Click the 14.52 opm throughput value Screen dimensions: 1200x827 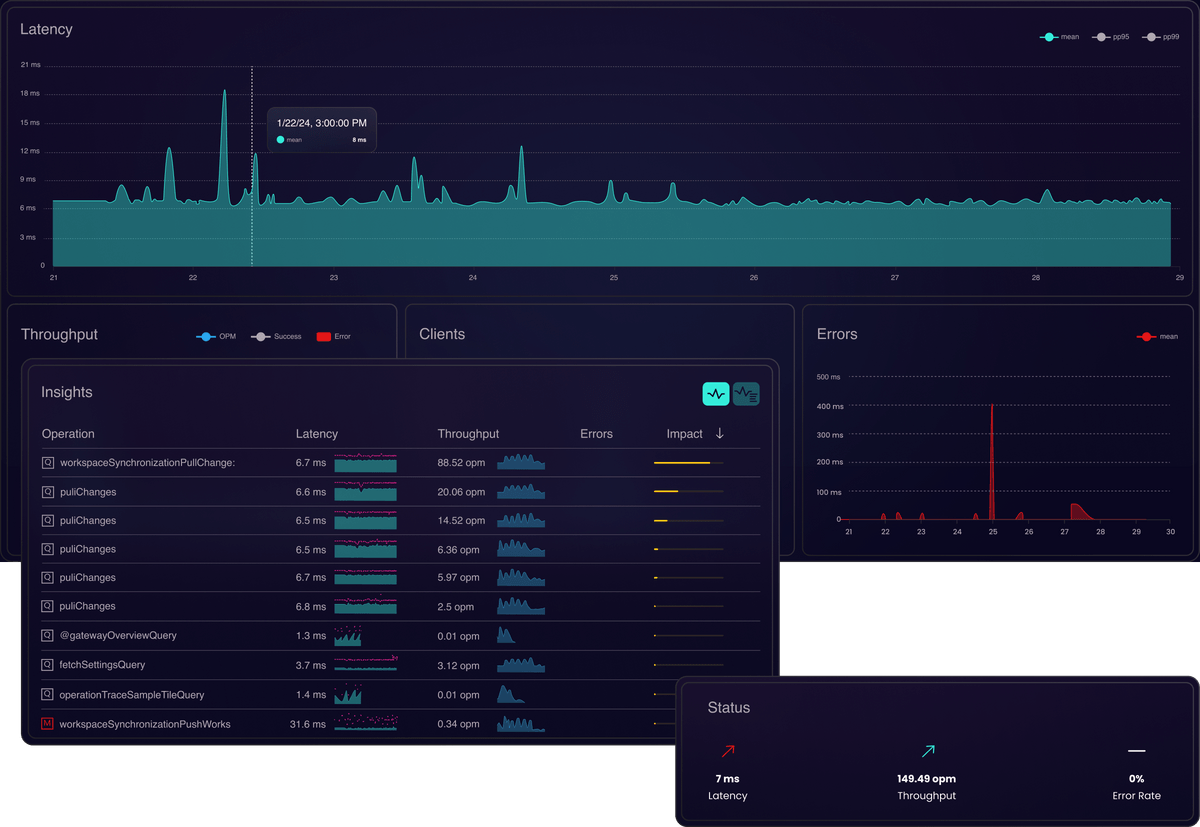(x=461, y=520)
